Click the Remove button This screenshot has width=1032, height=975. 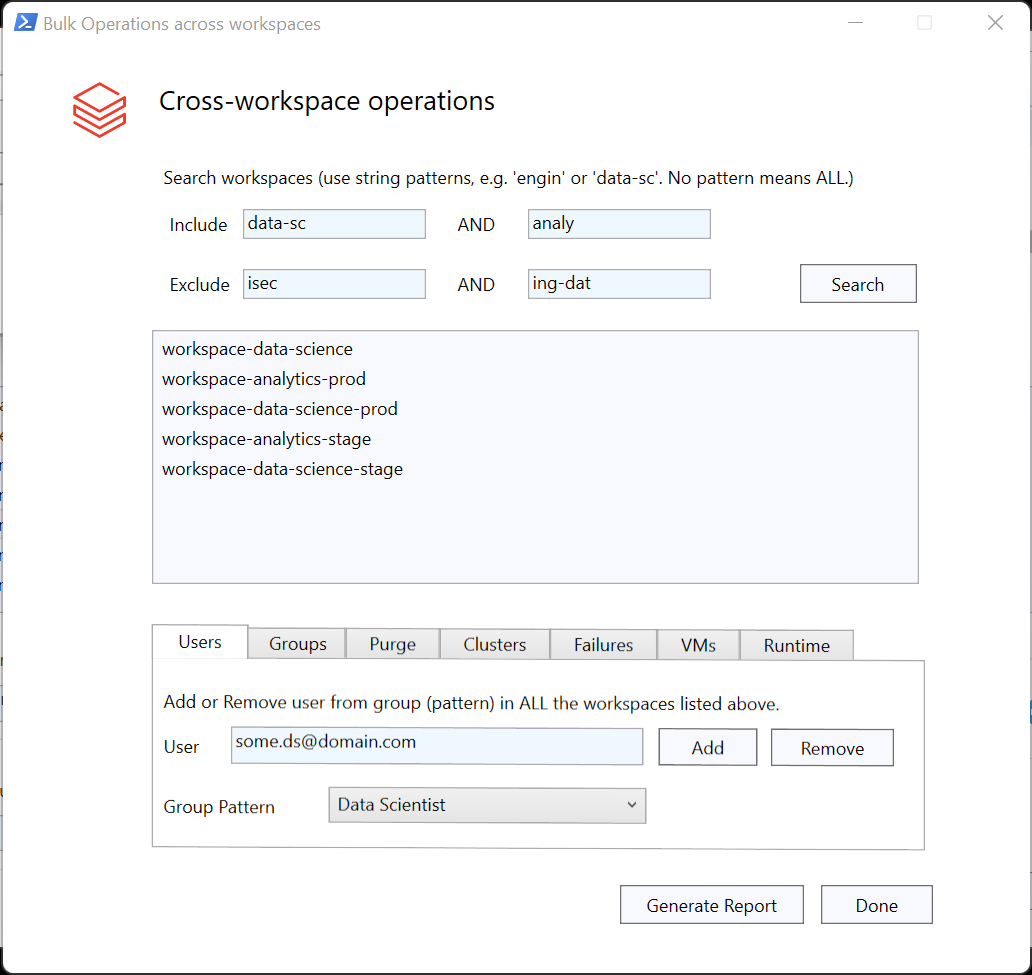[x=832, y=747]
